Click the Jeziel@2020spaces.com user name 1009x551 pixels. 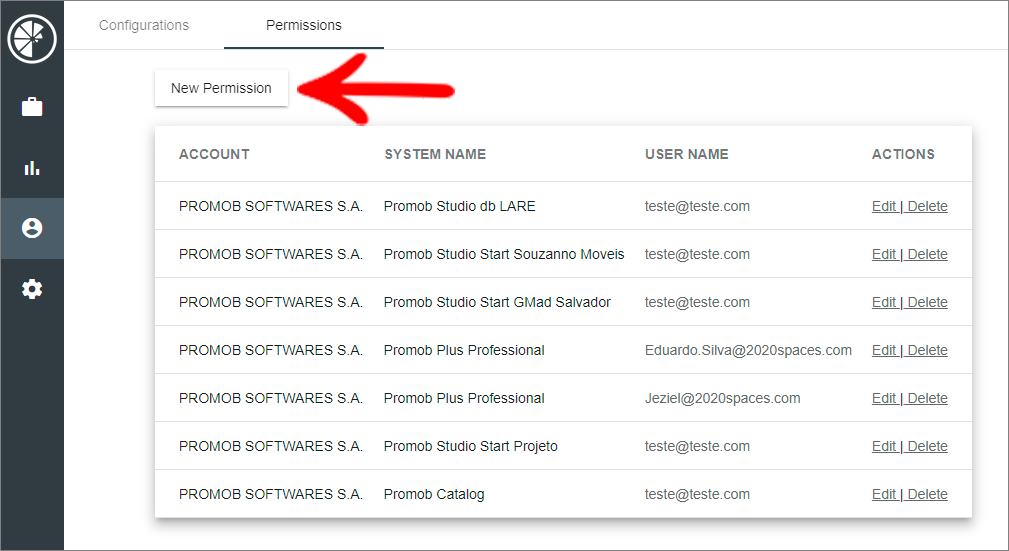(723, 398)
